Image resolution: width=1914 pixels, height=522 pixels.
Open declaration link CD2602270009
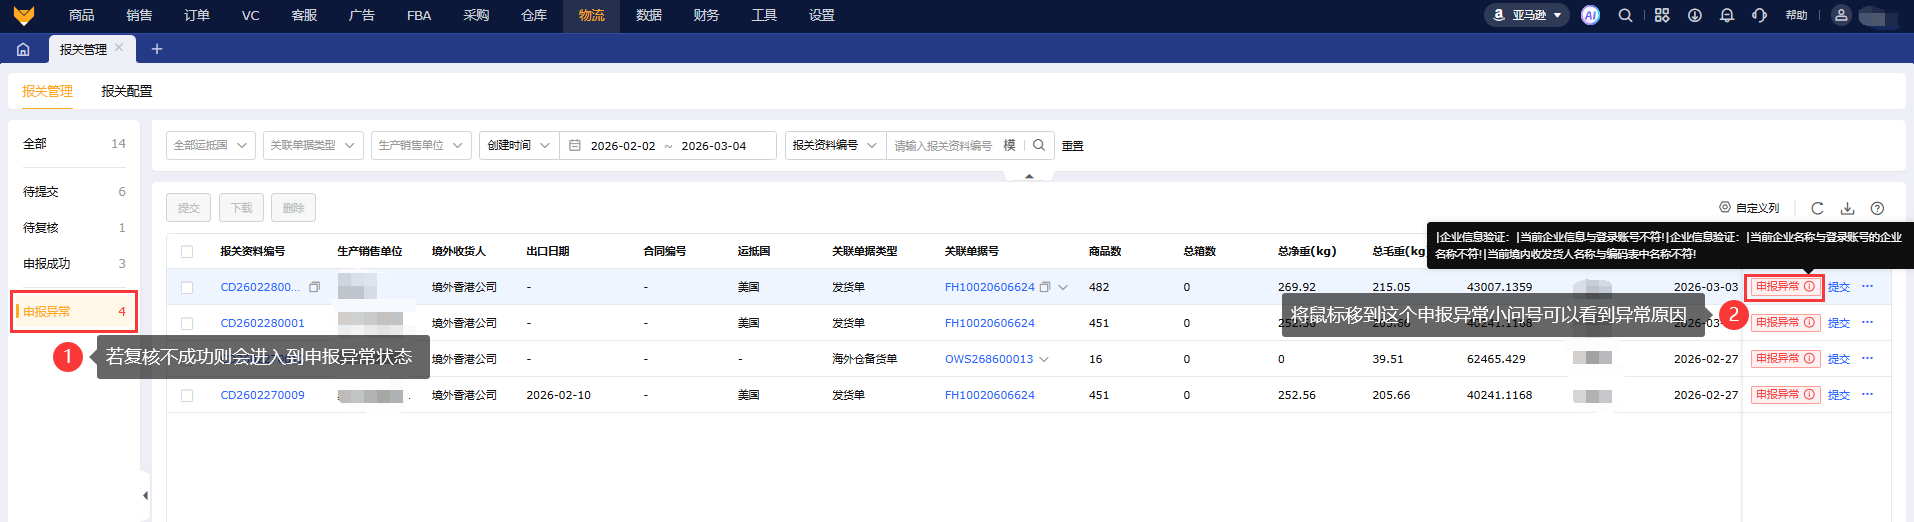[262, 395]
